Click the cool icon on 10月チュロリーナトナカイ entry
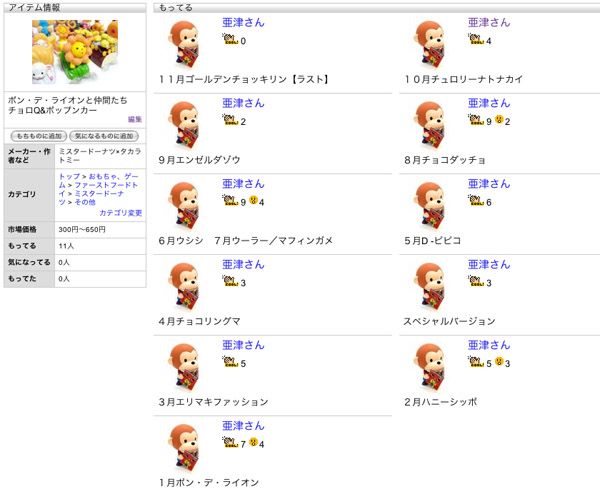600x494 pixels. coord(475,39)
